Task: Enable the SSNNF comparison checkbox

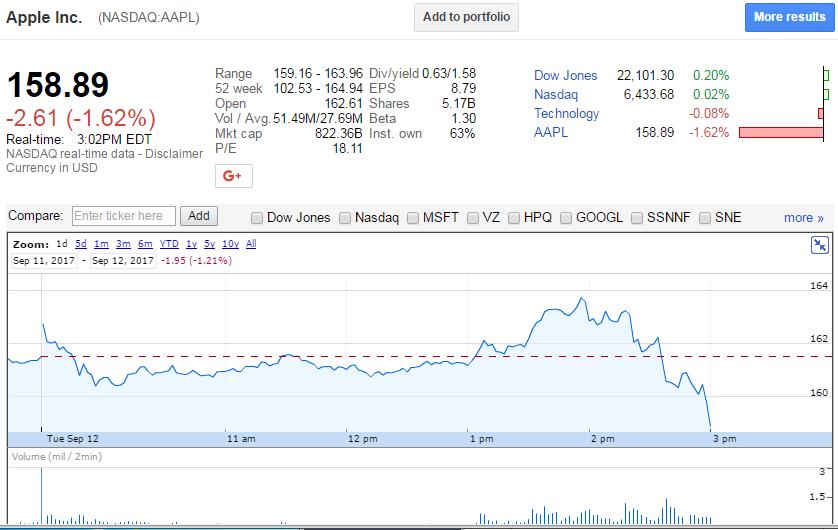Action: coord(637,218)
